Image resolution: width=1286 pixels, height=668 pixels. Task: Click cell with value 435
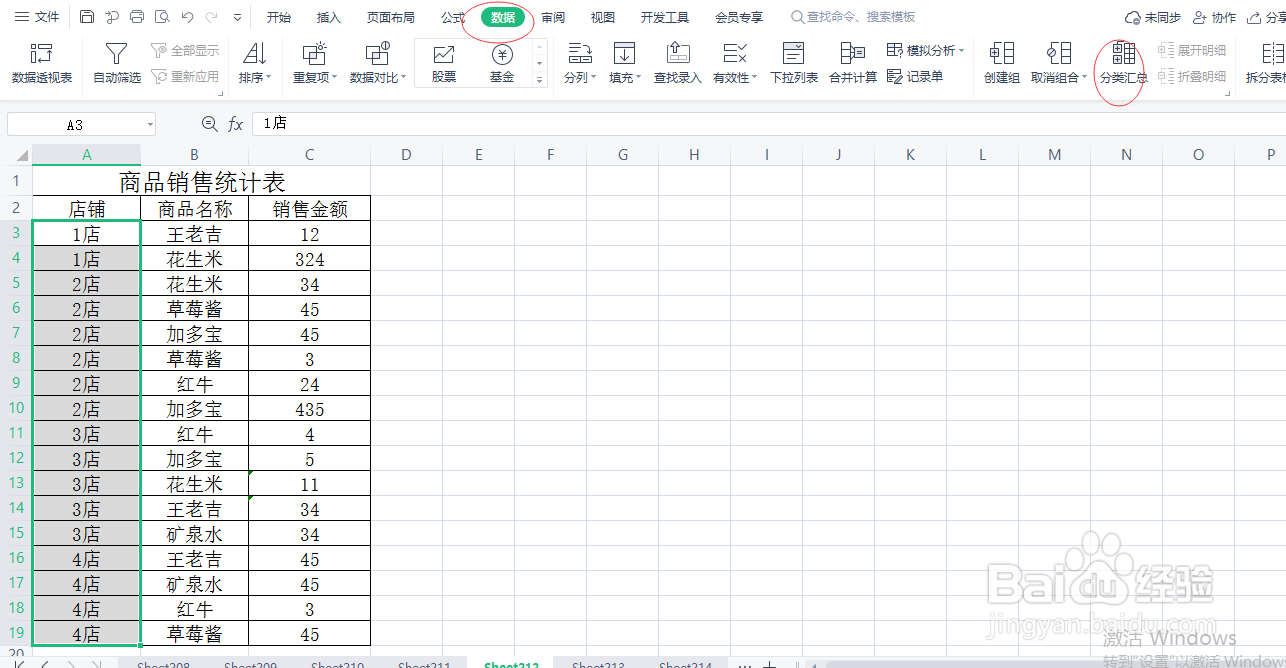click(310, 409)
